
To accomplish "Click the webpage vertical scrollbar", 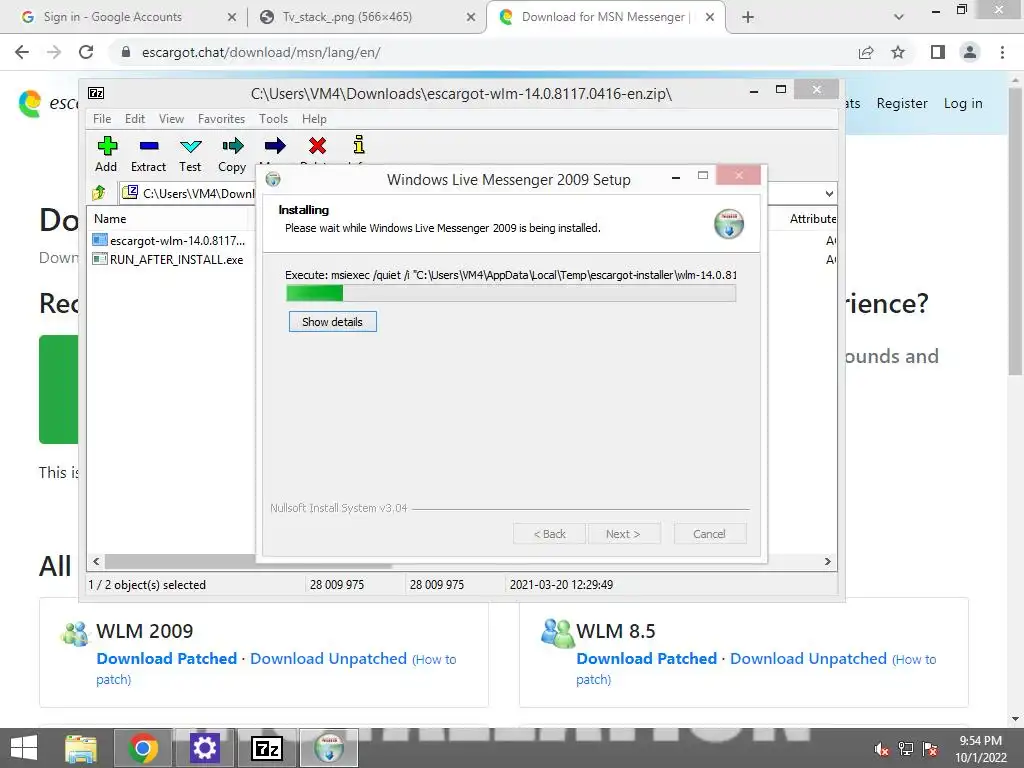I will pos(1016,232).
